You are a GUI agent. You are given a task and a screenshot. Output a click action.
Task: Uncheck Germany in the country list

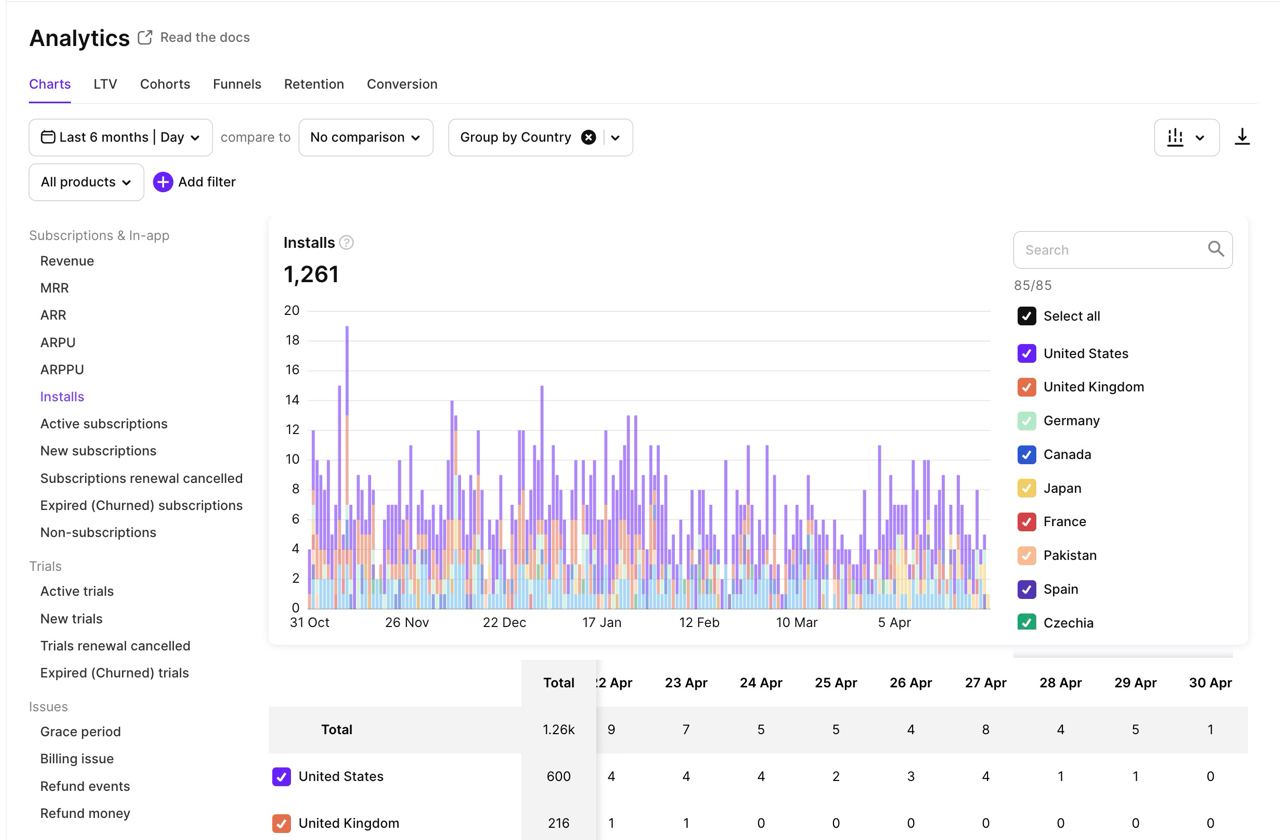(x=1026, y=420)
